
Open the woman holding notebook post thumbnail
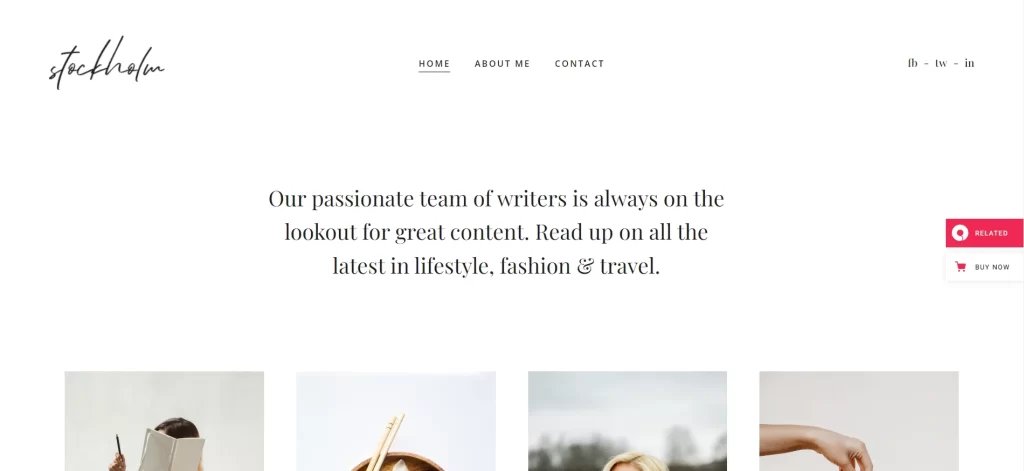[165, 421]
